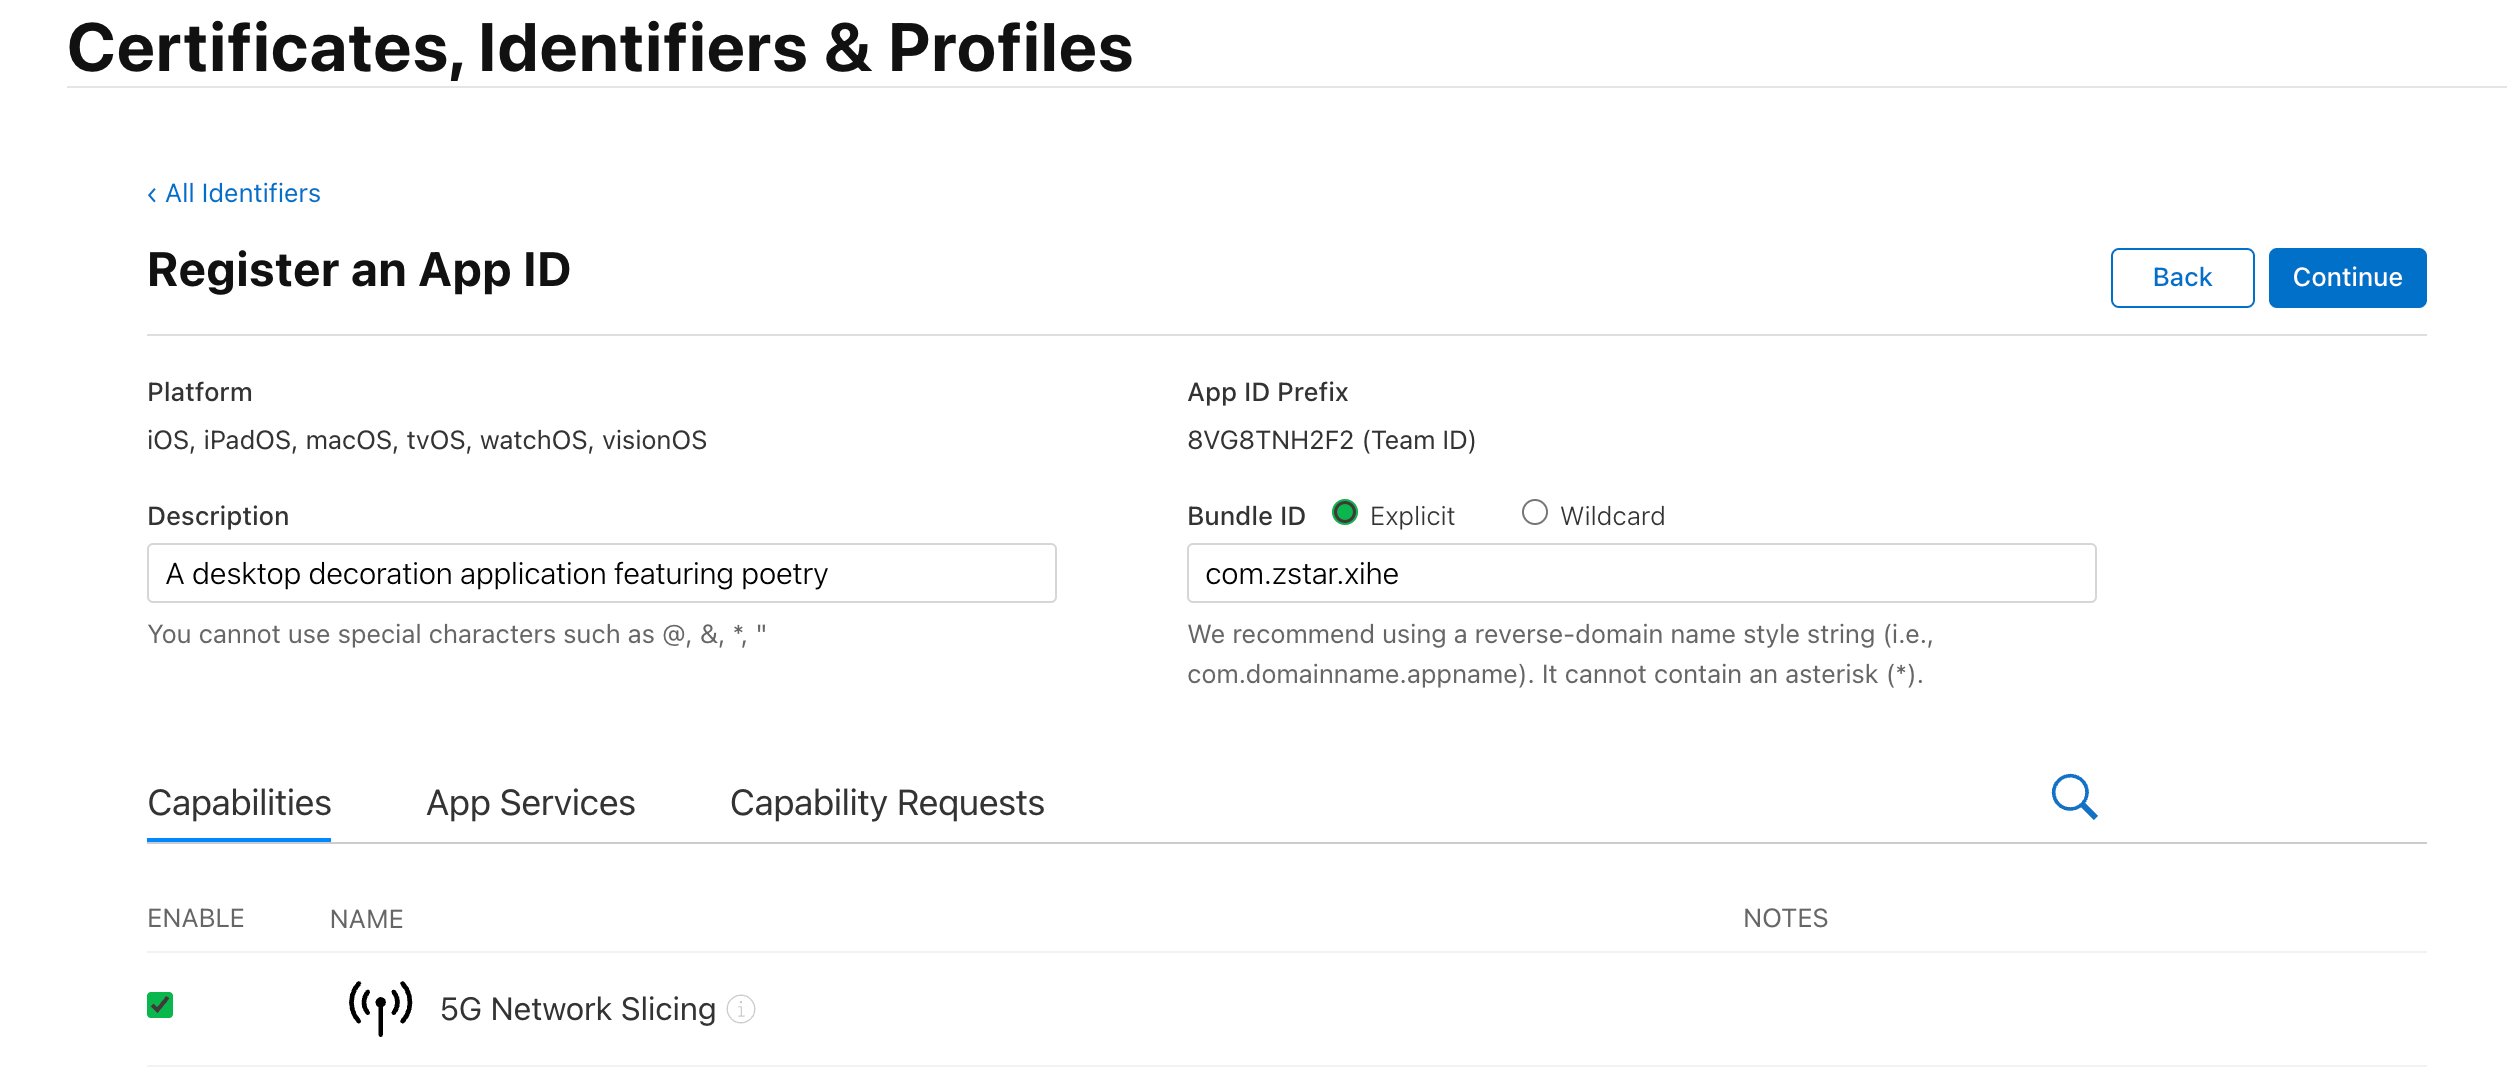Click the 5G Network Slicing capability name
2520x1078 pixels.
pyautogui.click(x=578, y=1009)
